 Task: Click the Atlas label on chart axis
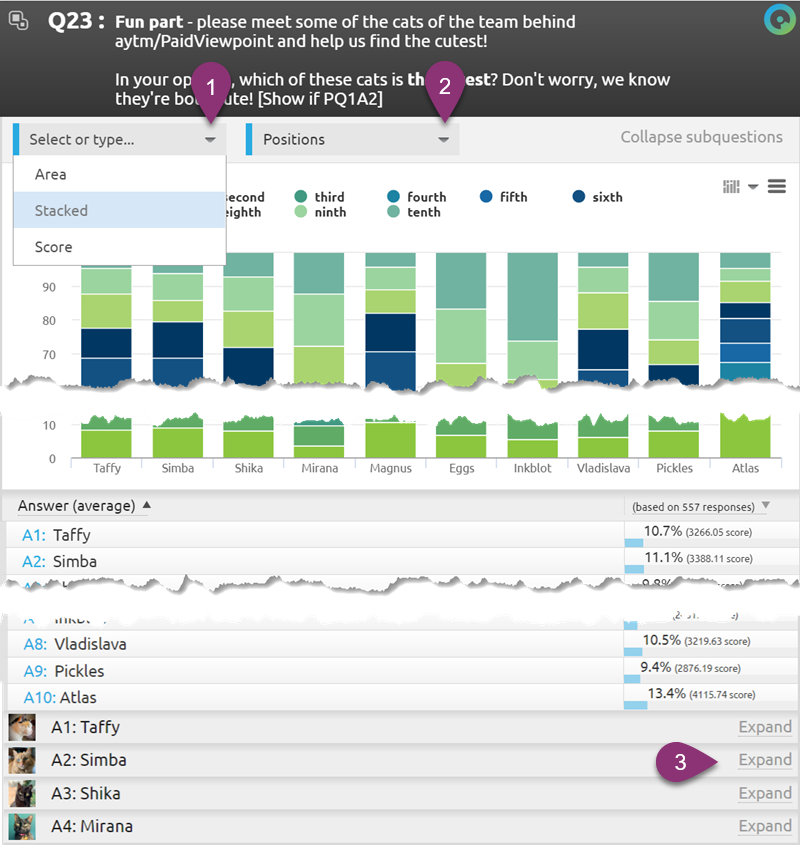(x=746, y=468)
